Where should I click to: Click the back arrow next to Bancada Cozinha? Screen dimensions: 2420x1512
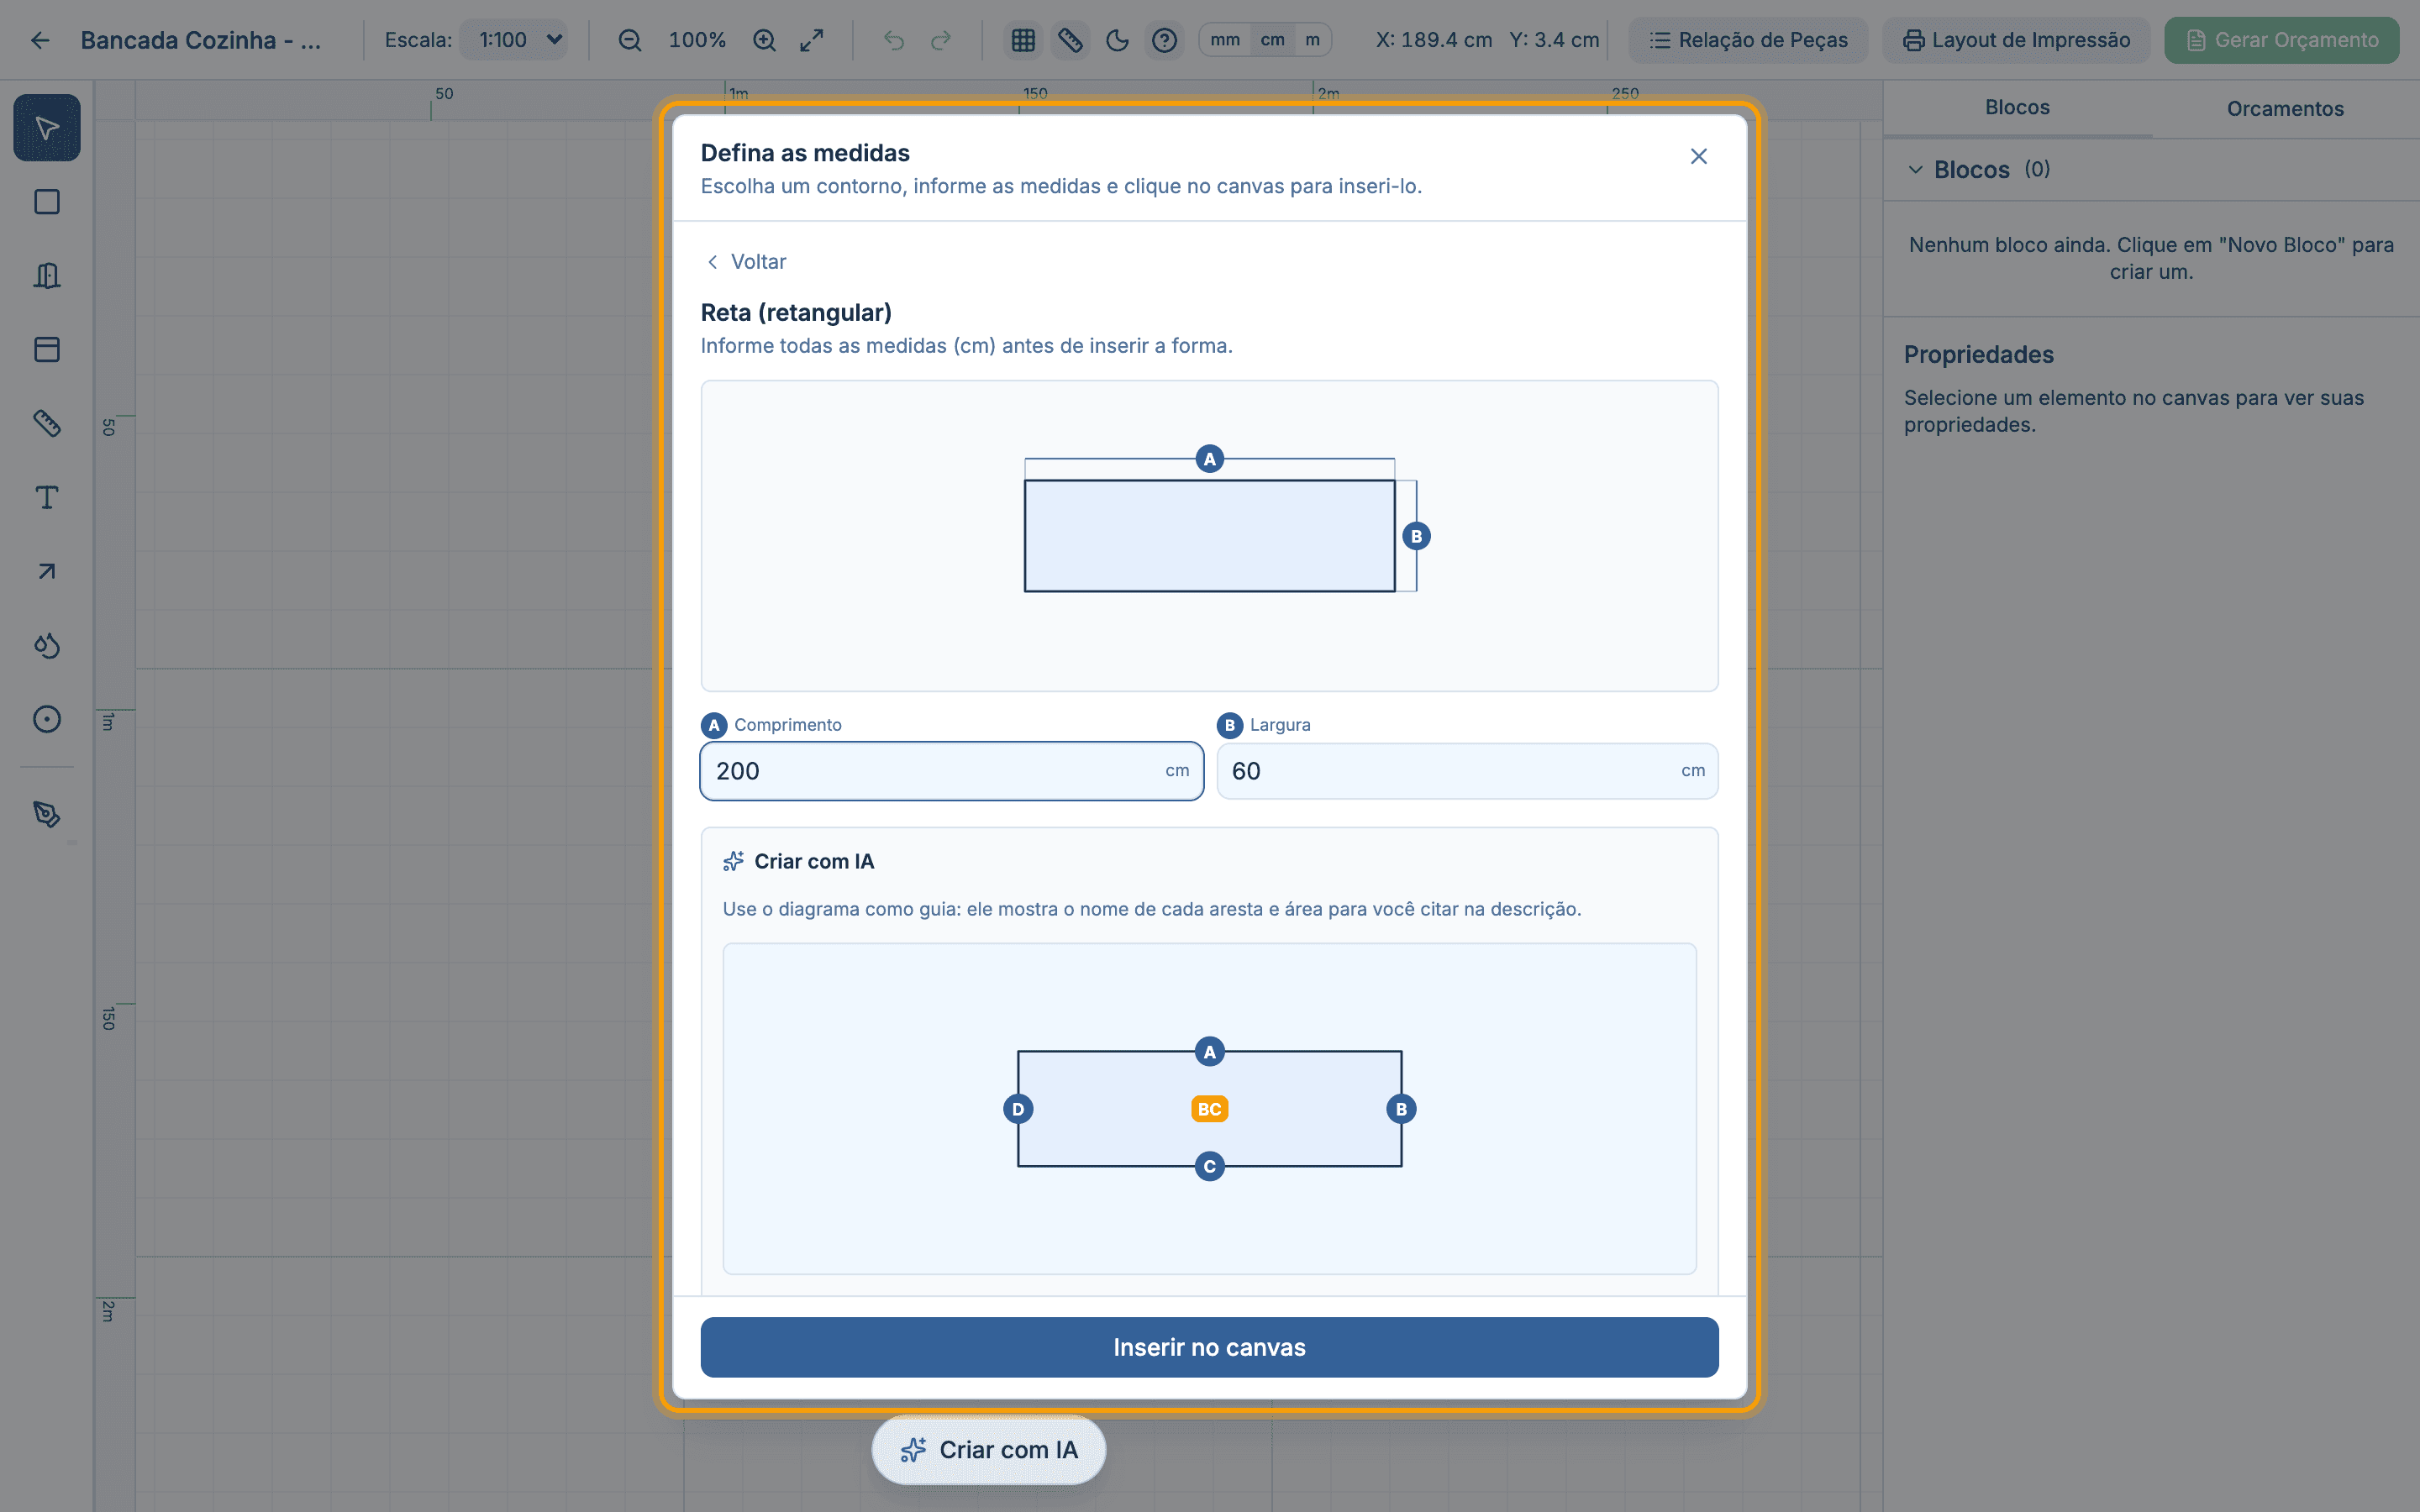(x=40, y=40)
